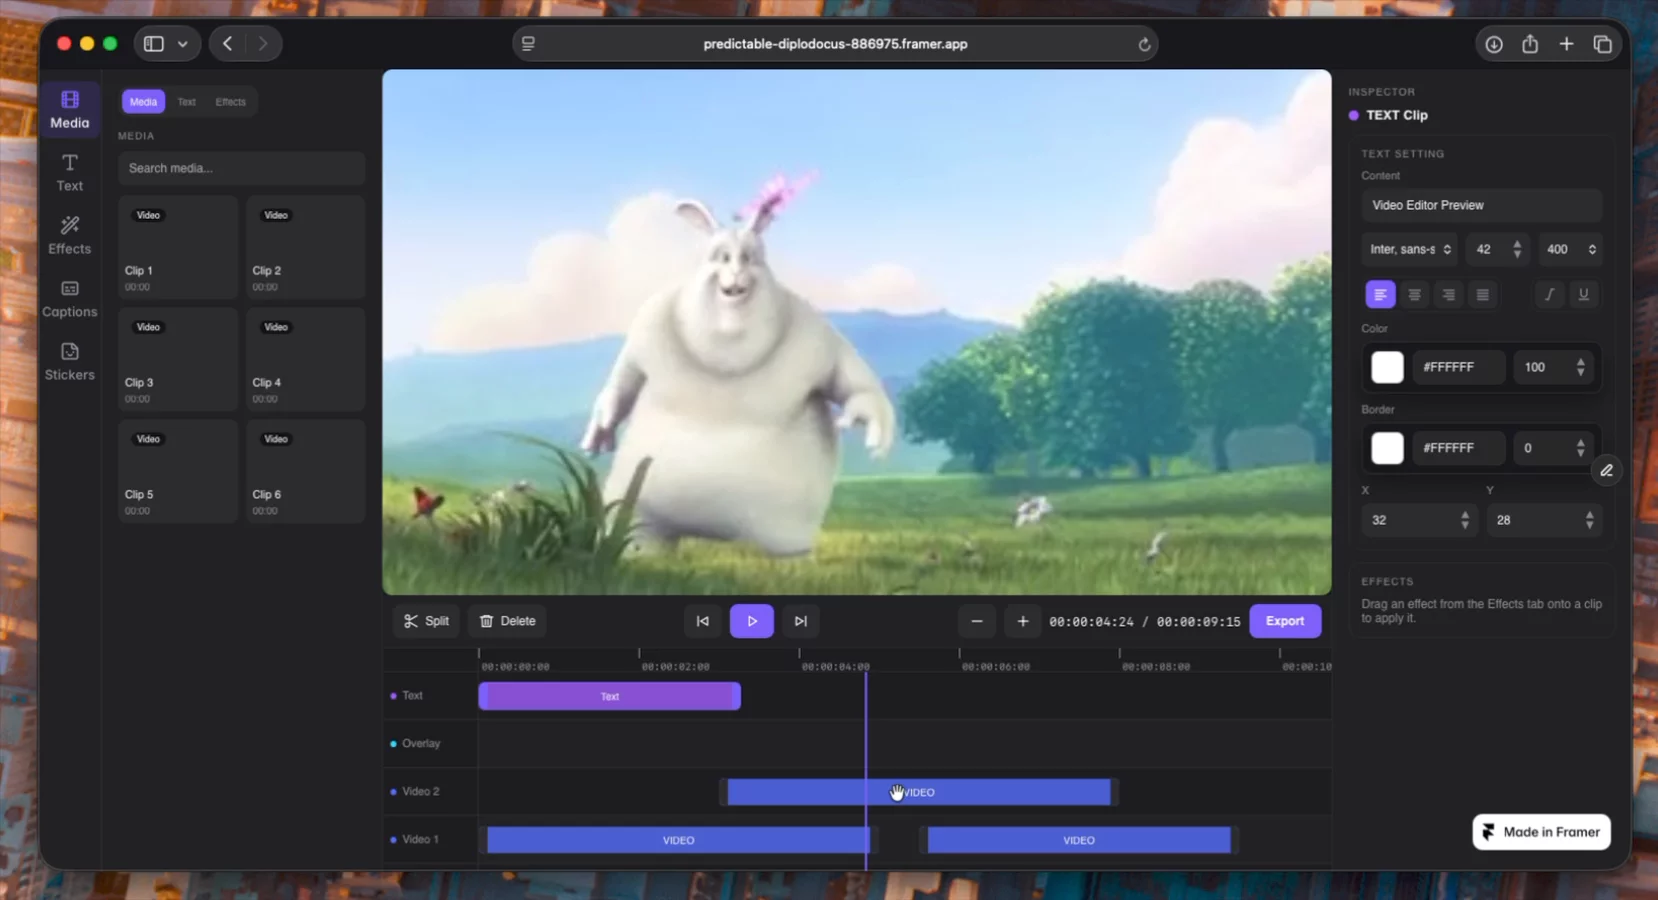Edit the Video Editor Preview content field
Screen dimensions: 1658x900
tap(1482, 205)
